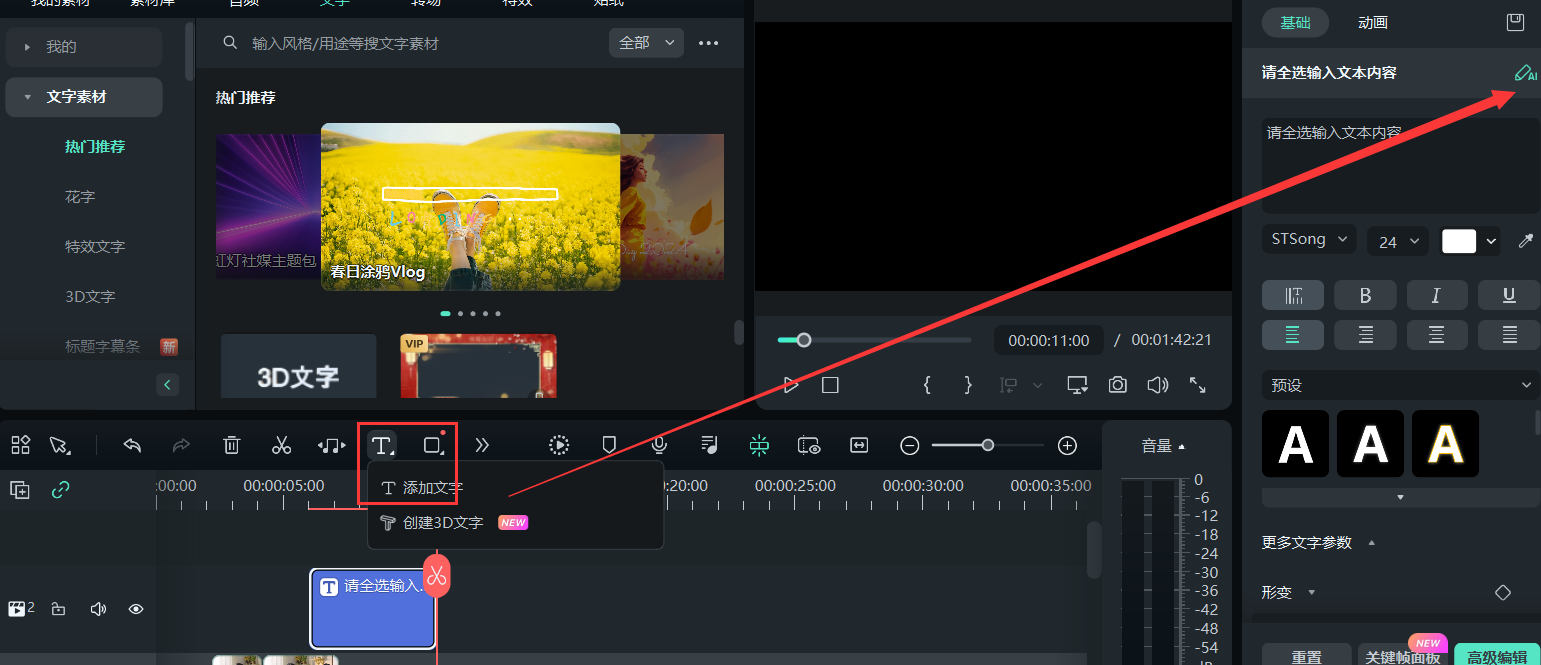Show more tools with the double-chevron icon
This screenshot has height=665, width=1541.
[x=482, y=445]
